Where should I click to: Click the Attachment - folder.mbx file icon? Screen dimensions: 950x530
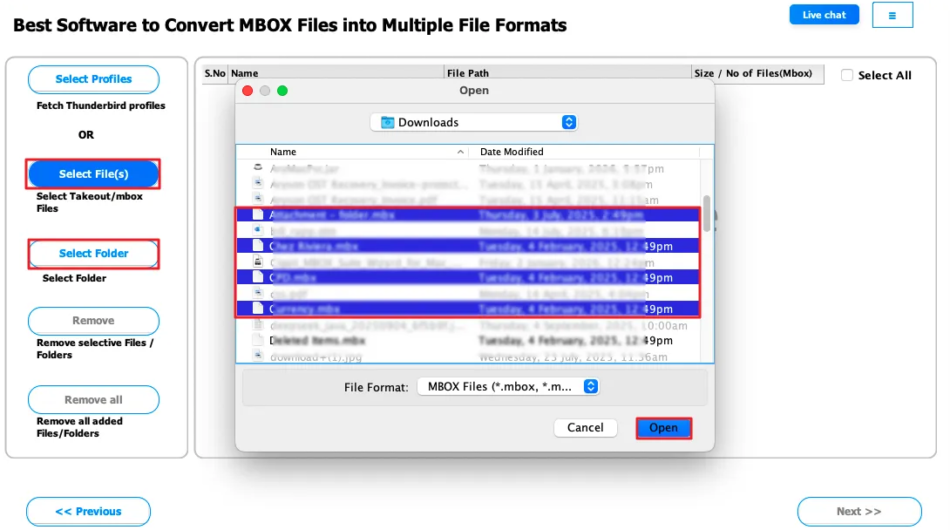pos(258,214)
